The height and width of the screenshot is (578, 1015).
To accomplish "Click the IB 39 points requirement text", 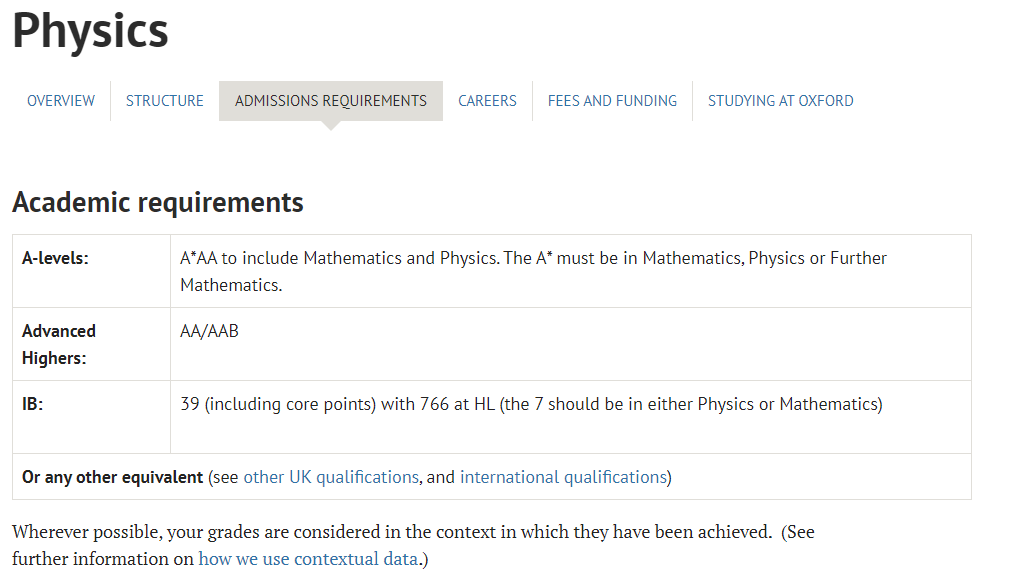I will pyautogui.click(x=531, y=405).
